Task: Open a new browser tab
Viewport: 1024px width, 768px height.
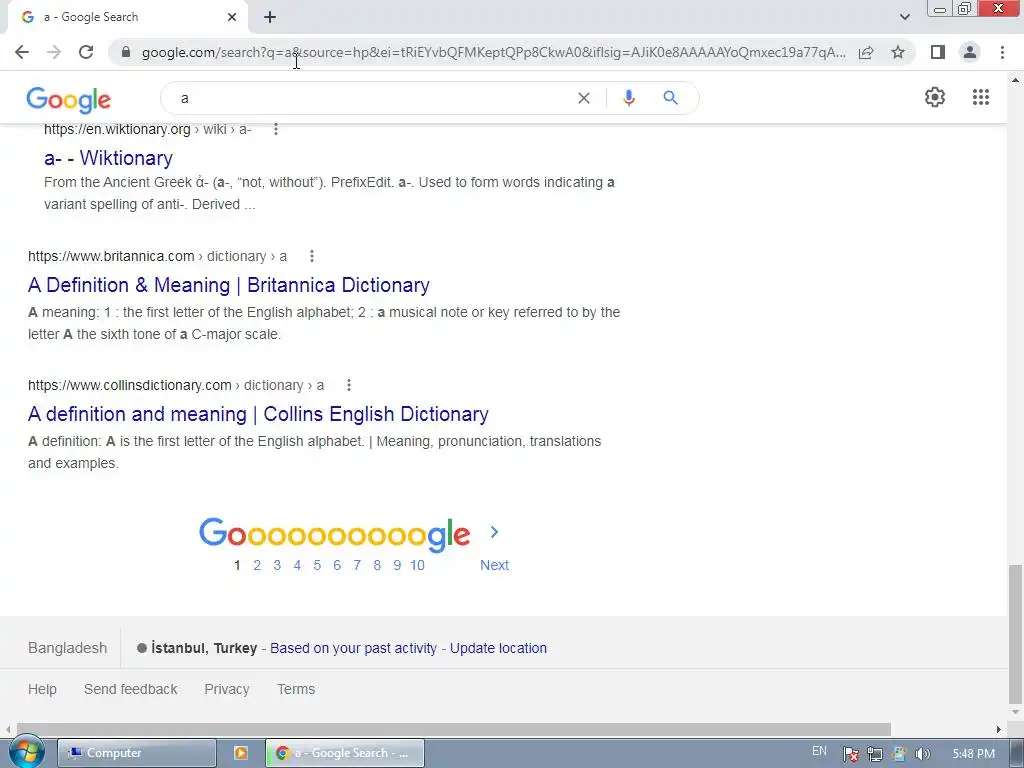Action: 270,17
